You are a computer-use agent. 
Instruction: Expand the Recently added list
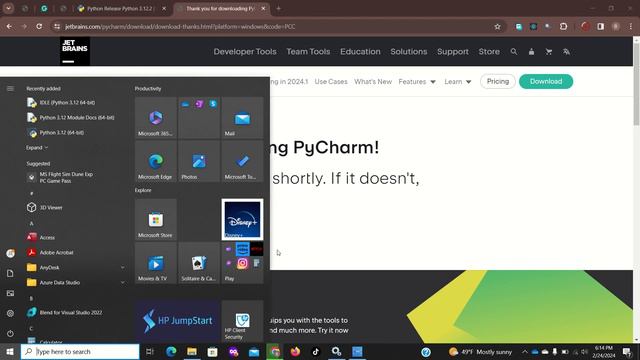pyautogui.click(x=37, y=148)
